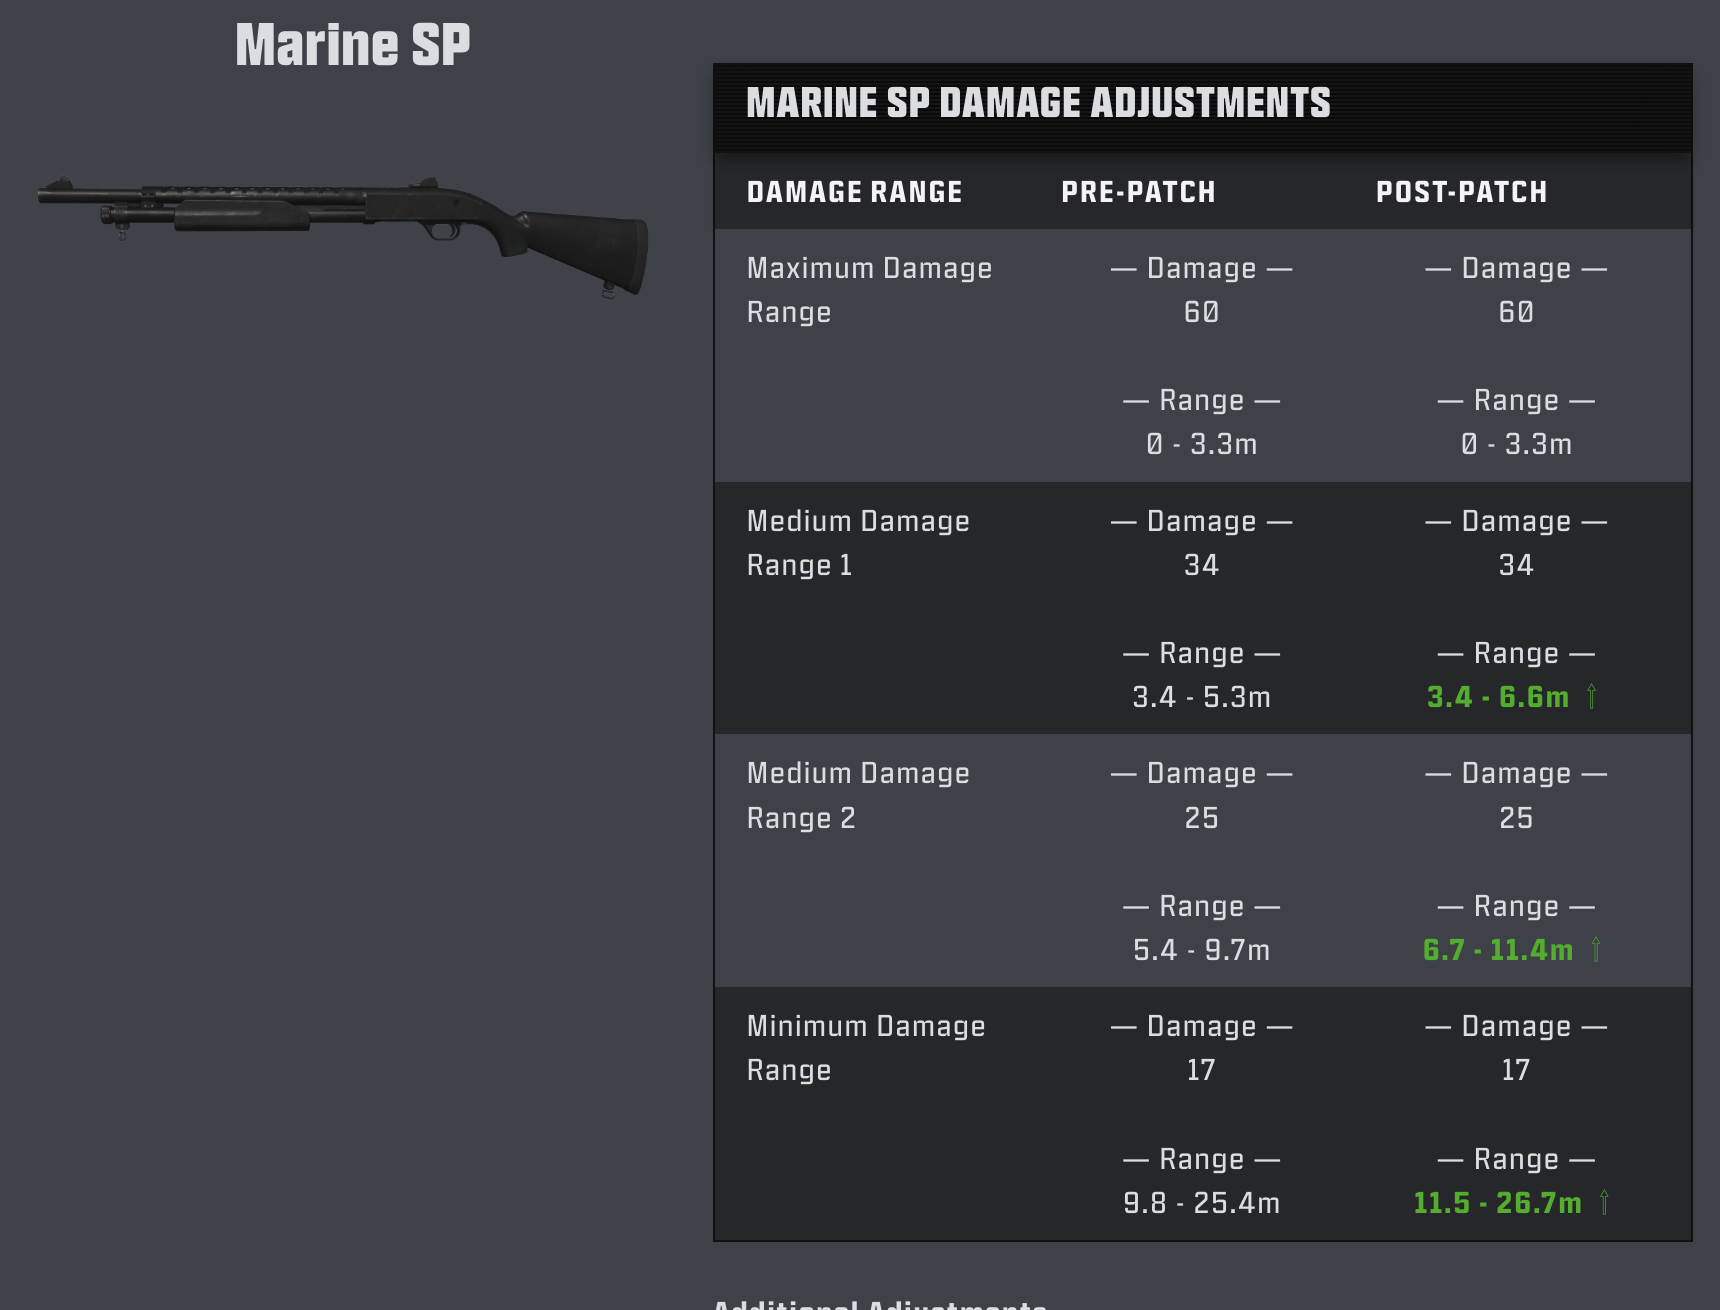Select the Damage Range column header

point(854,192)
